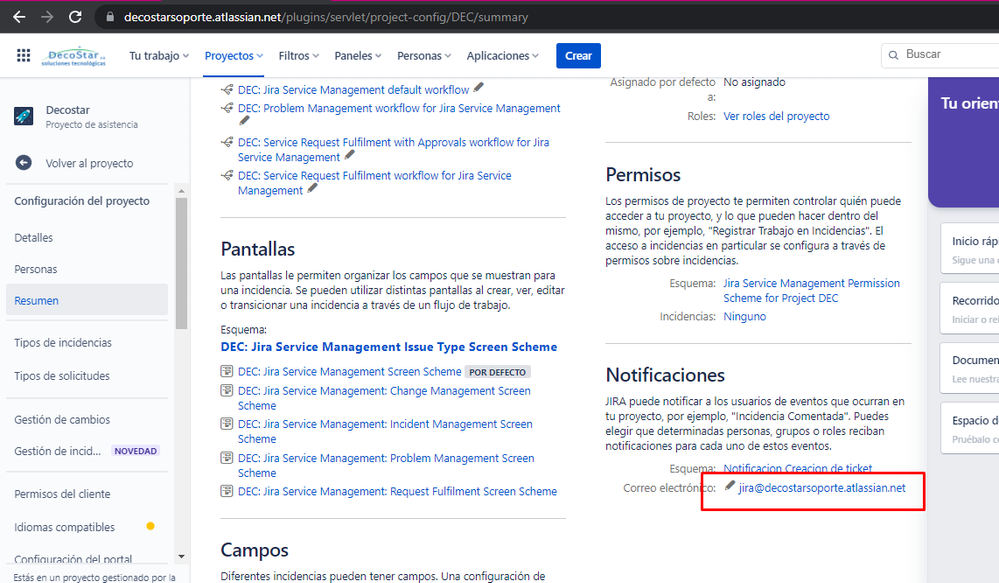Click the Decostar project rocket avatar
999x583 pixels.
(x=24, y=116)
